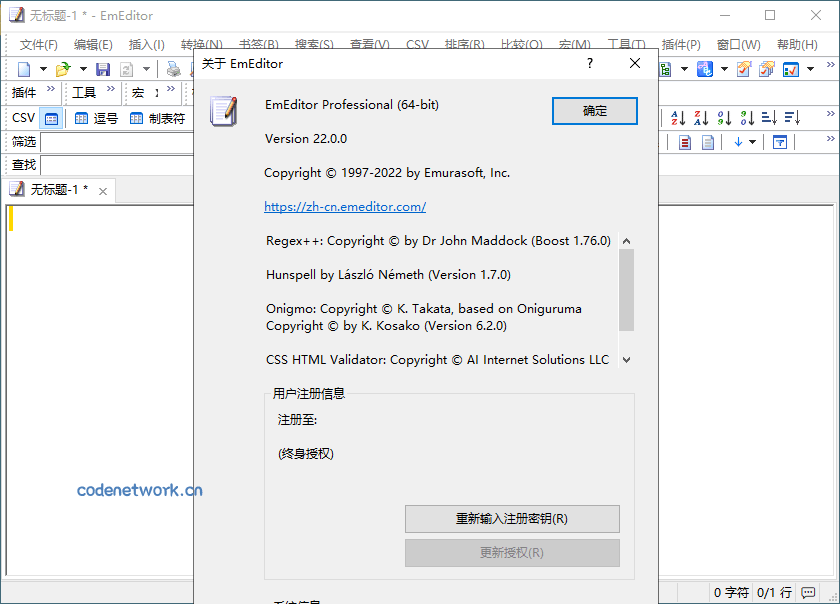The image size is (840, 604).
Task: Click the credits list scrollbar down arrow
Action: click(x=626, y=359)
